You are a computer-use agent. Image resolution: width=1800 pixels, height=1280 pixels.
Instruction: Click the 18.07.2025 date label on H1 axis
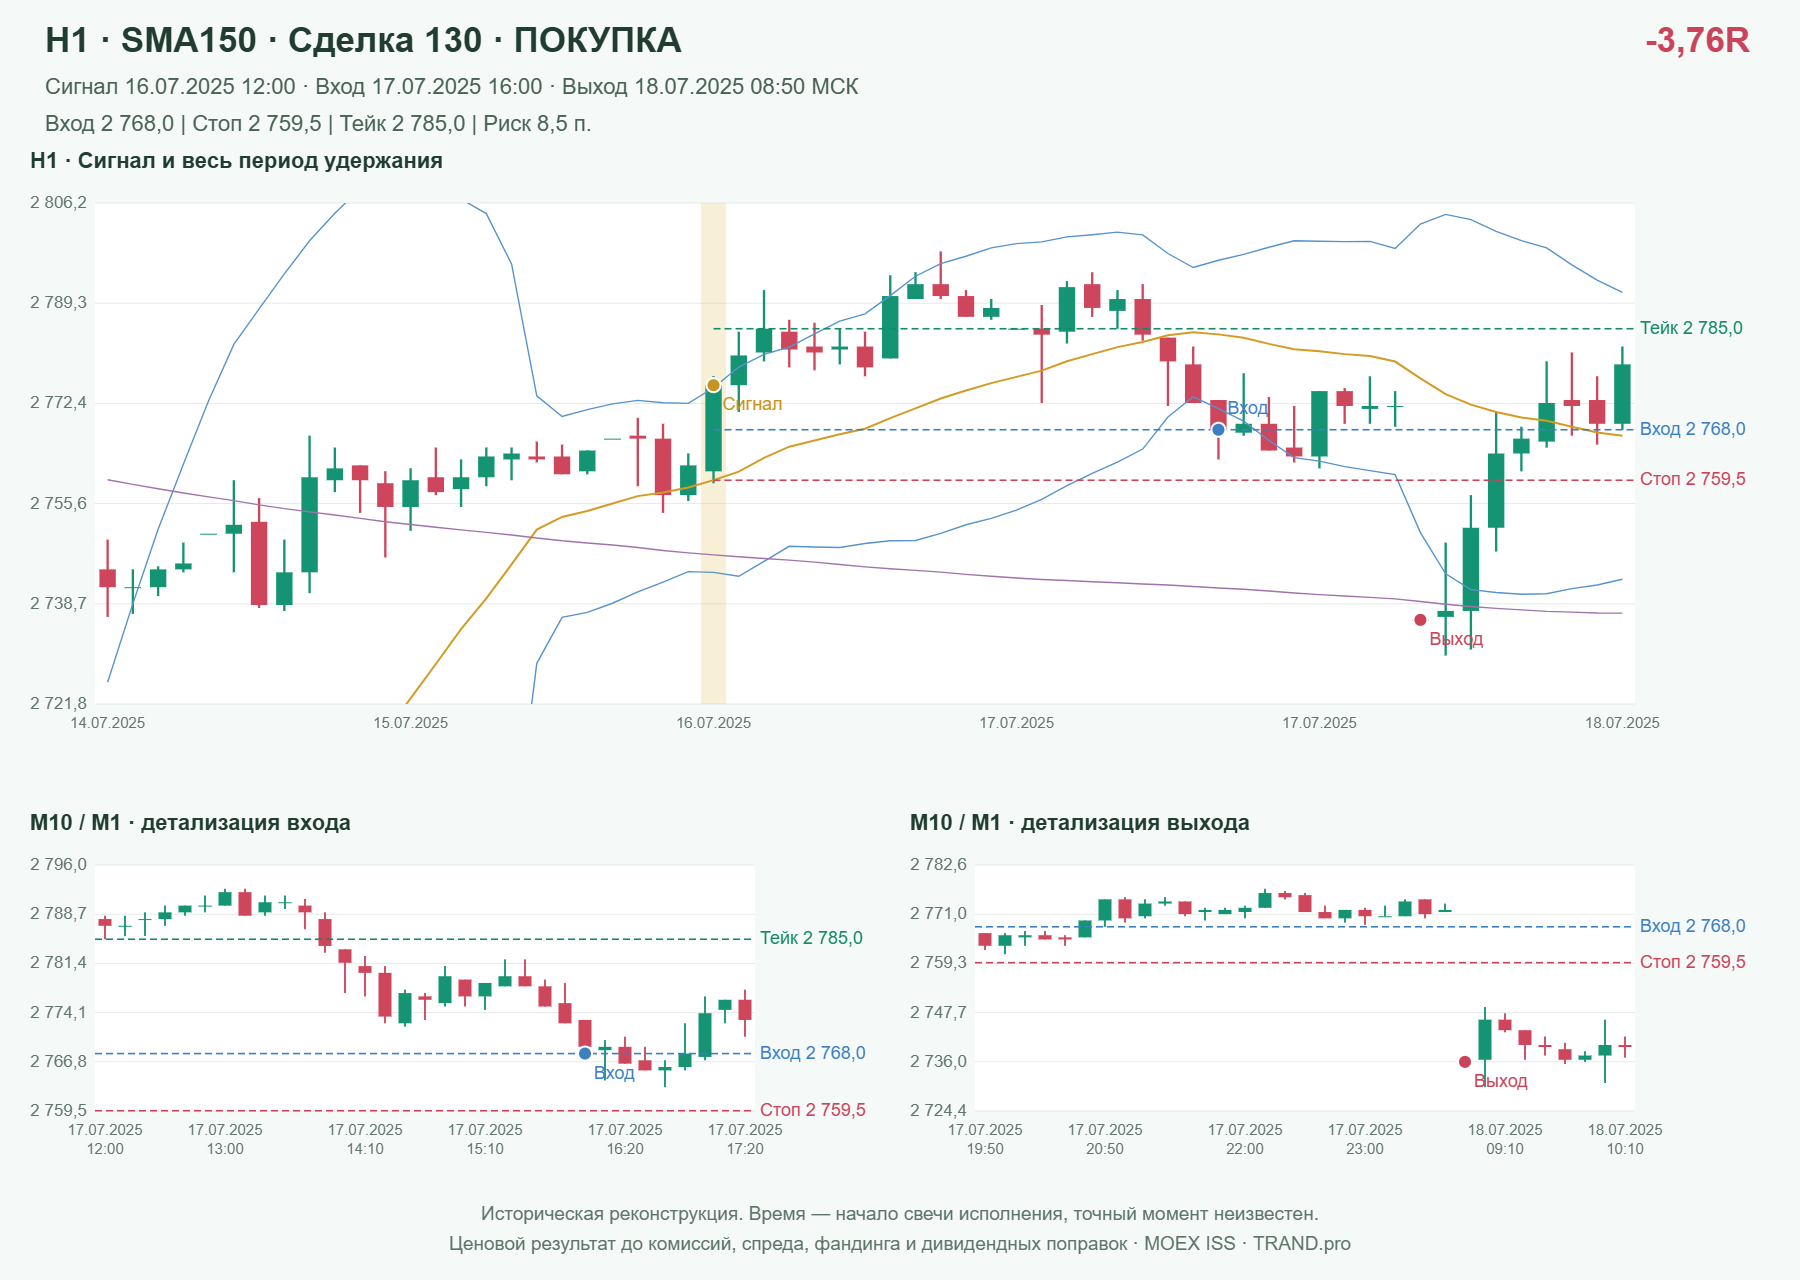coord(1622,723)
